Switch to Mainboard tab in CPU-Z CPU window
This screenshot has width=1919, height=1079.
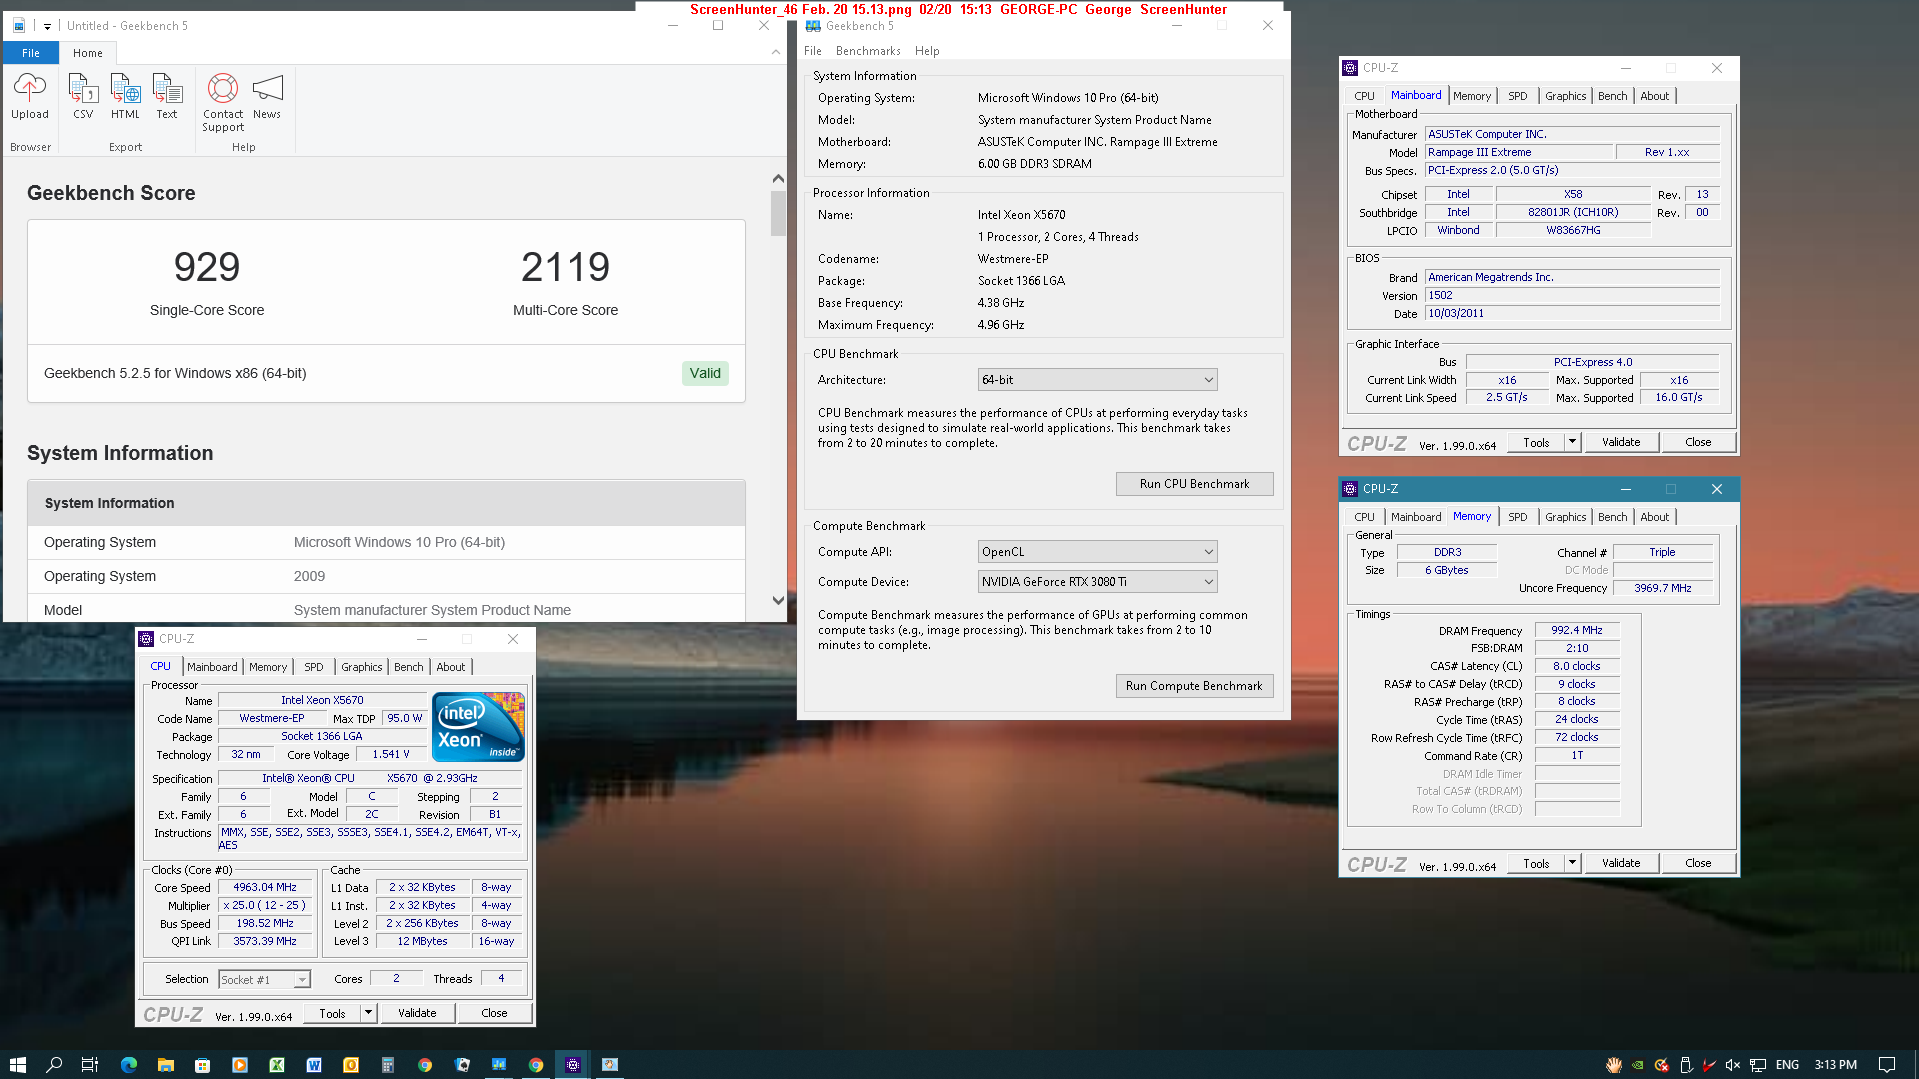(x=212, y=667)
